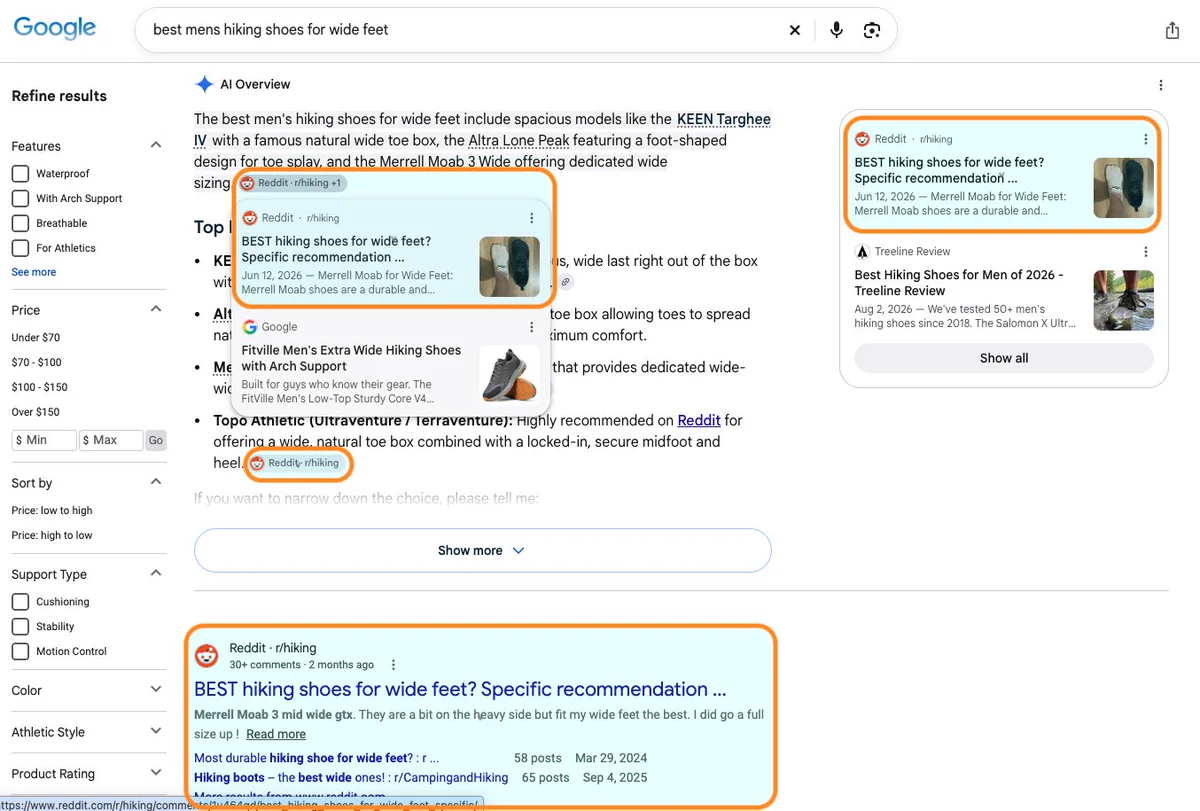1200x811 pixels.
Task: Open the Fitville Men's Extra Wide Hiking Shoes title
Action: 351,358
